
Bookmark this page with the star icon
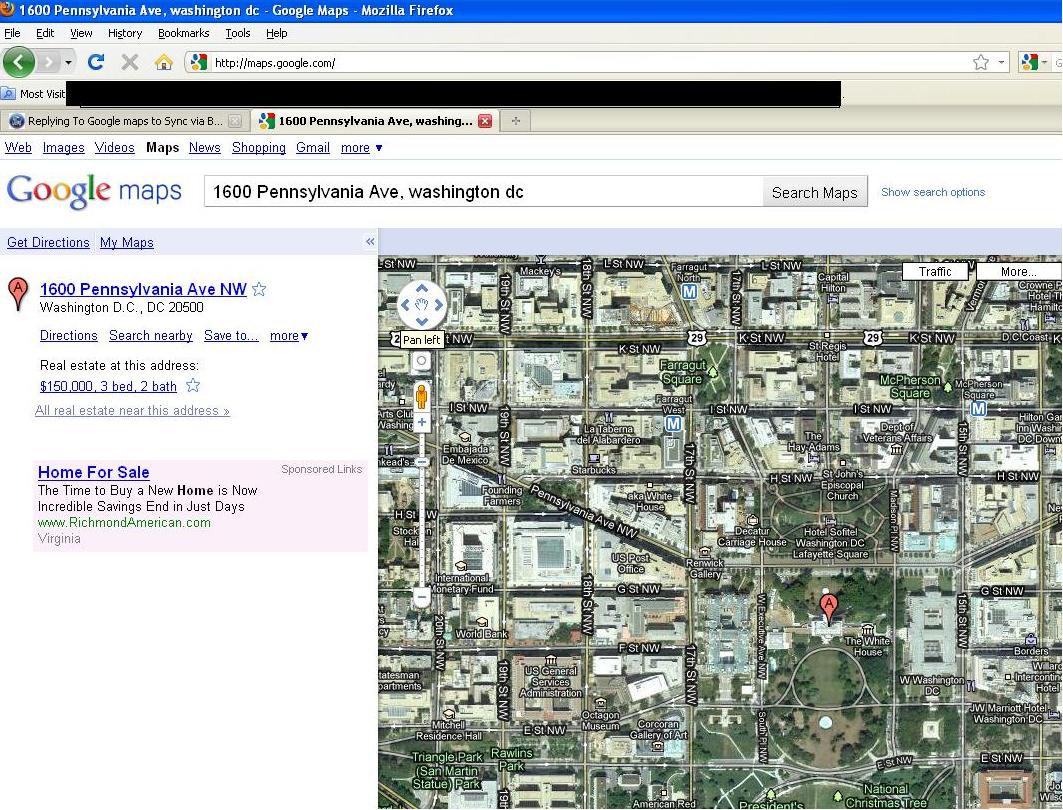click(x=980, y=62)
